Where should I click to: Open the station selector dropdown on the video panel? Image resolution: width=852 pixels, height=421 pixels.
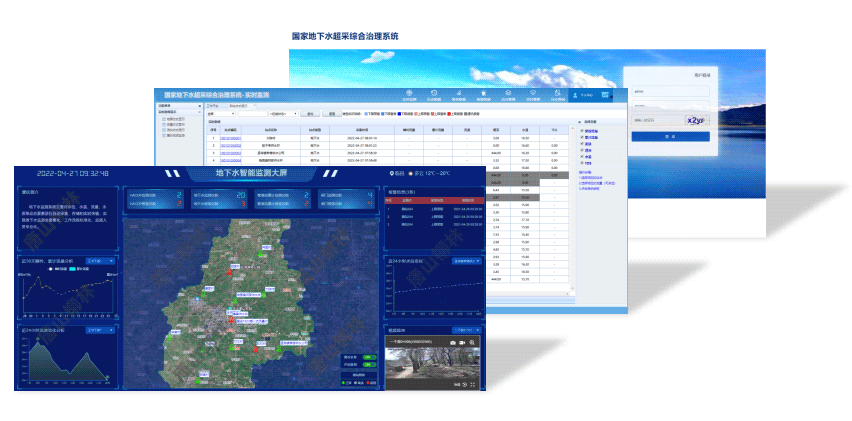(x=466, y=328)
